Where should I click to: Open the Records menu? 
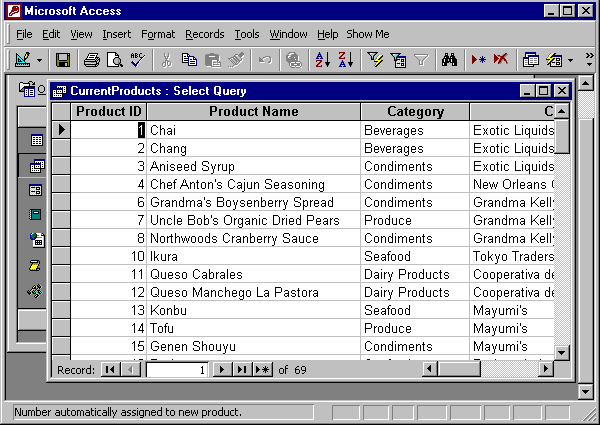(x=205, y=34)
